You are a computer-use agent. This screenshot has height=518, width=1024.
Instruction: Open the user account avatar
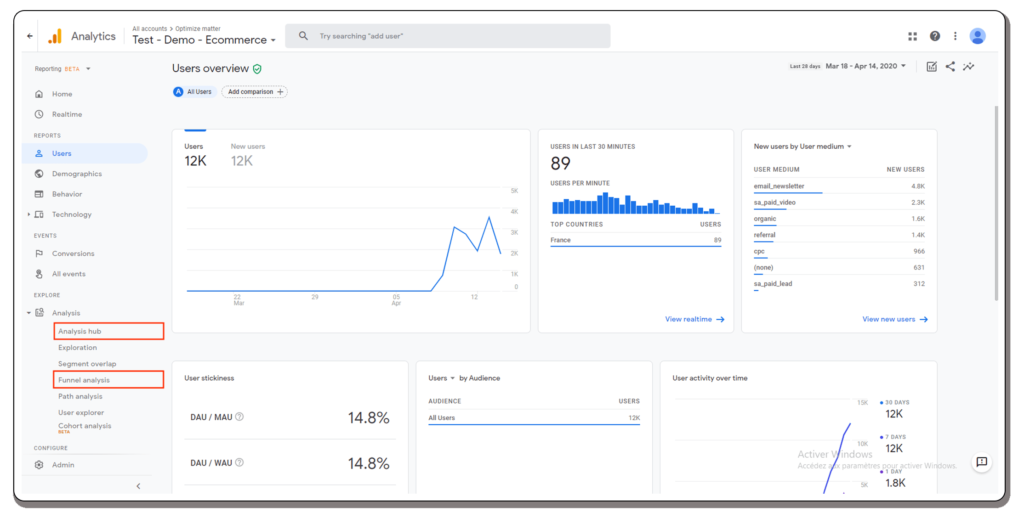[977, 36]
